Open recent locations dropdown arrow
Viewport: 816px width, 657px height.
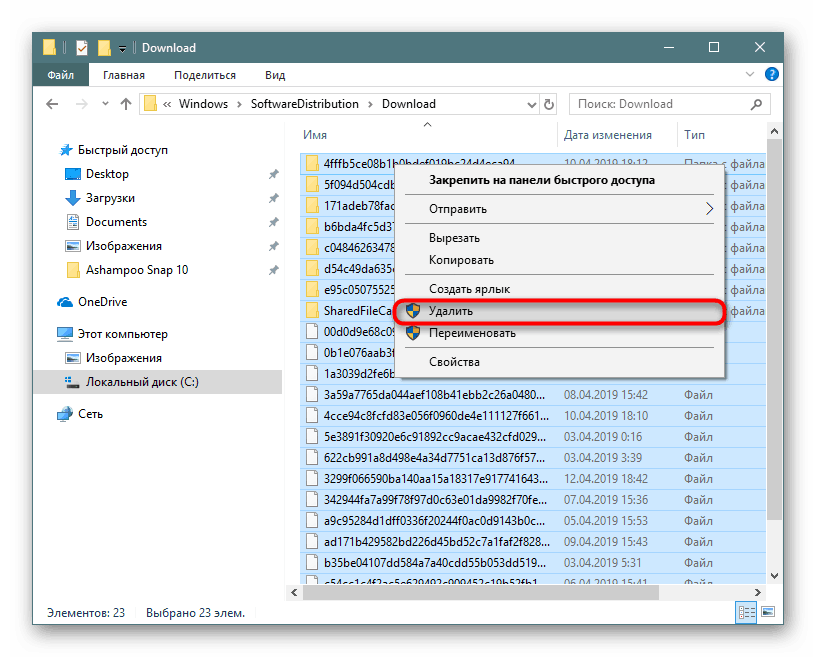(105, 104)
